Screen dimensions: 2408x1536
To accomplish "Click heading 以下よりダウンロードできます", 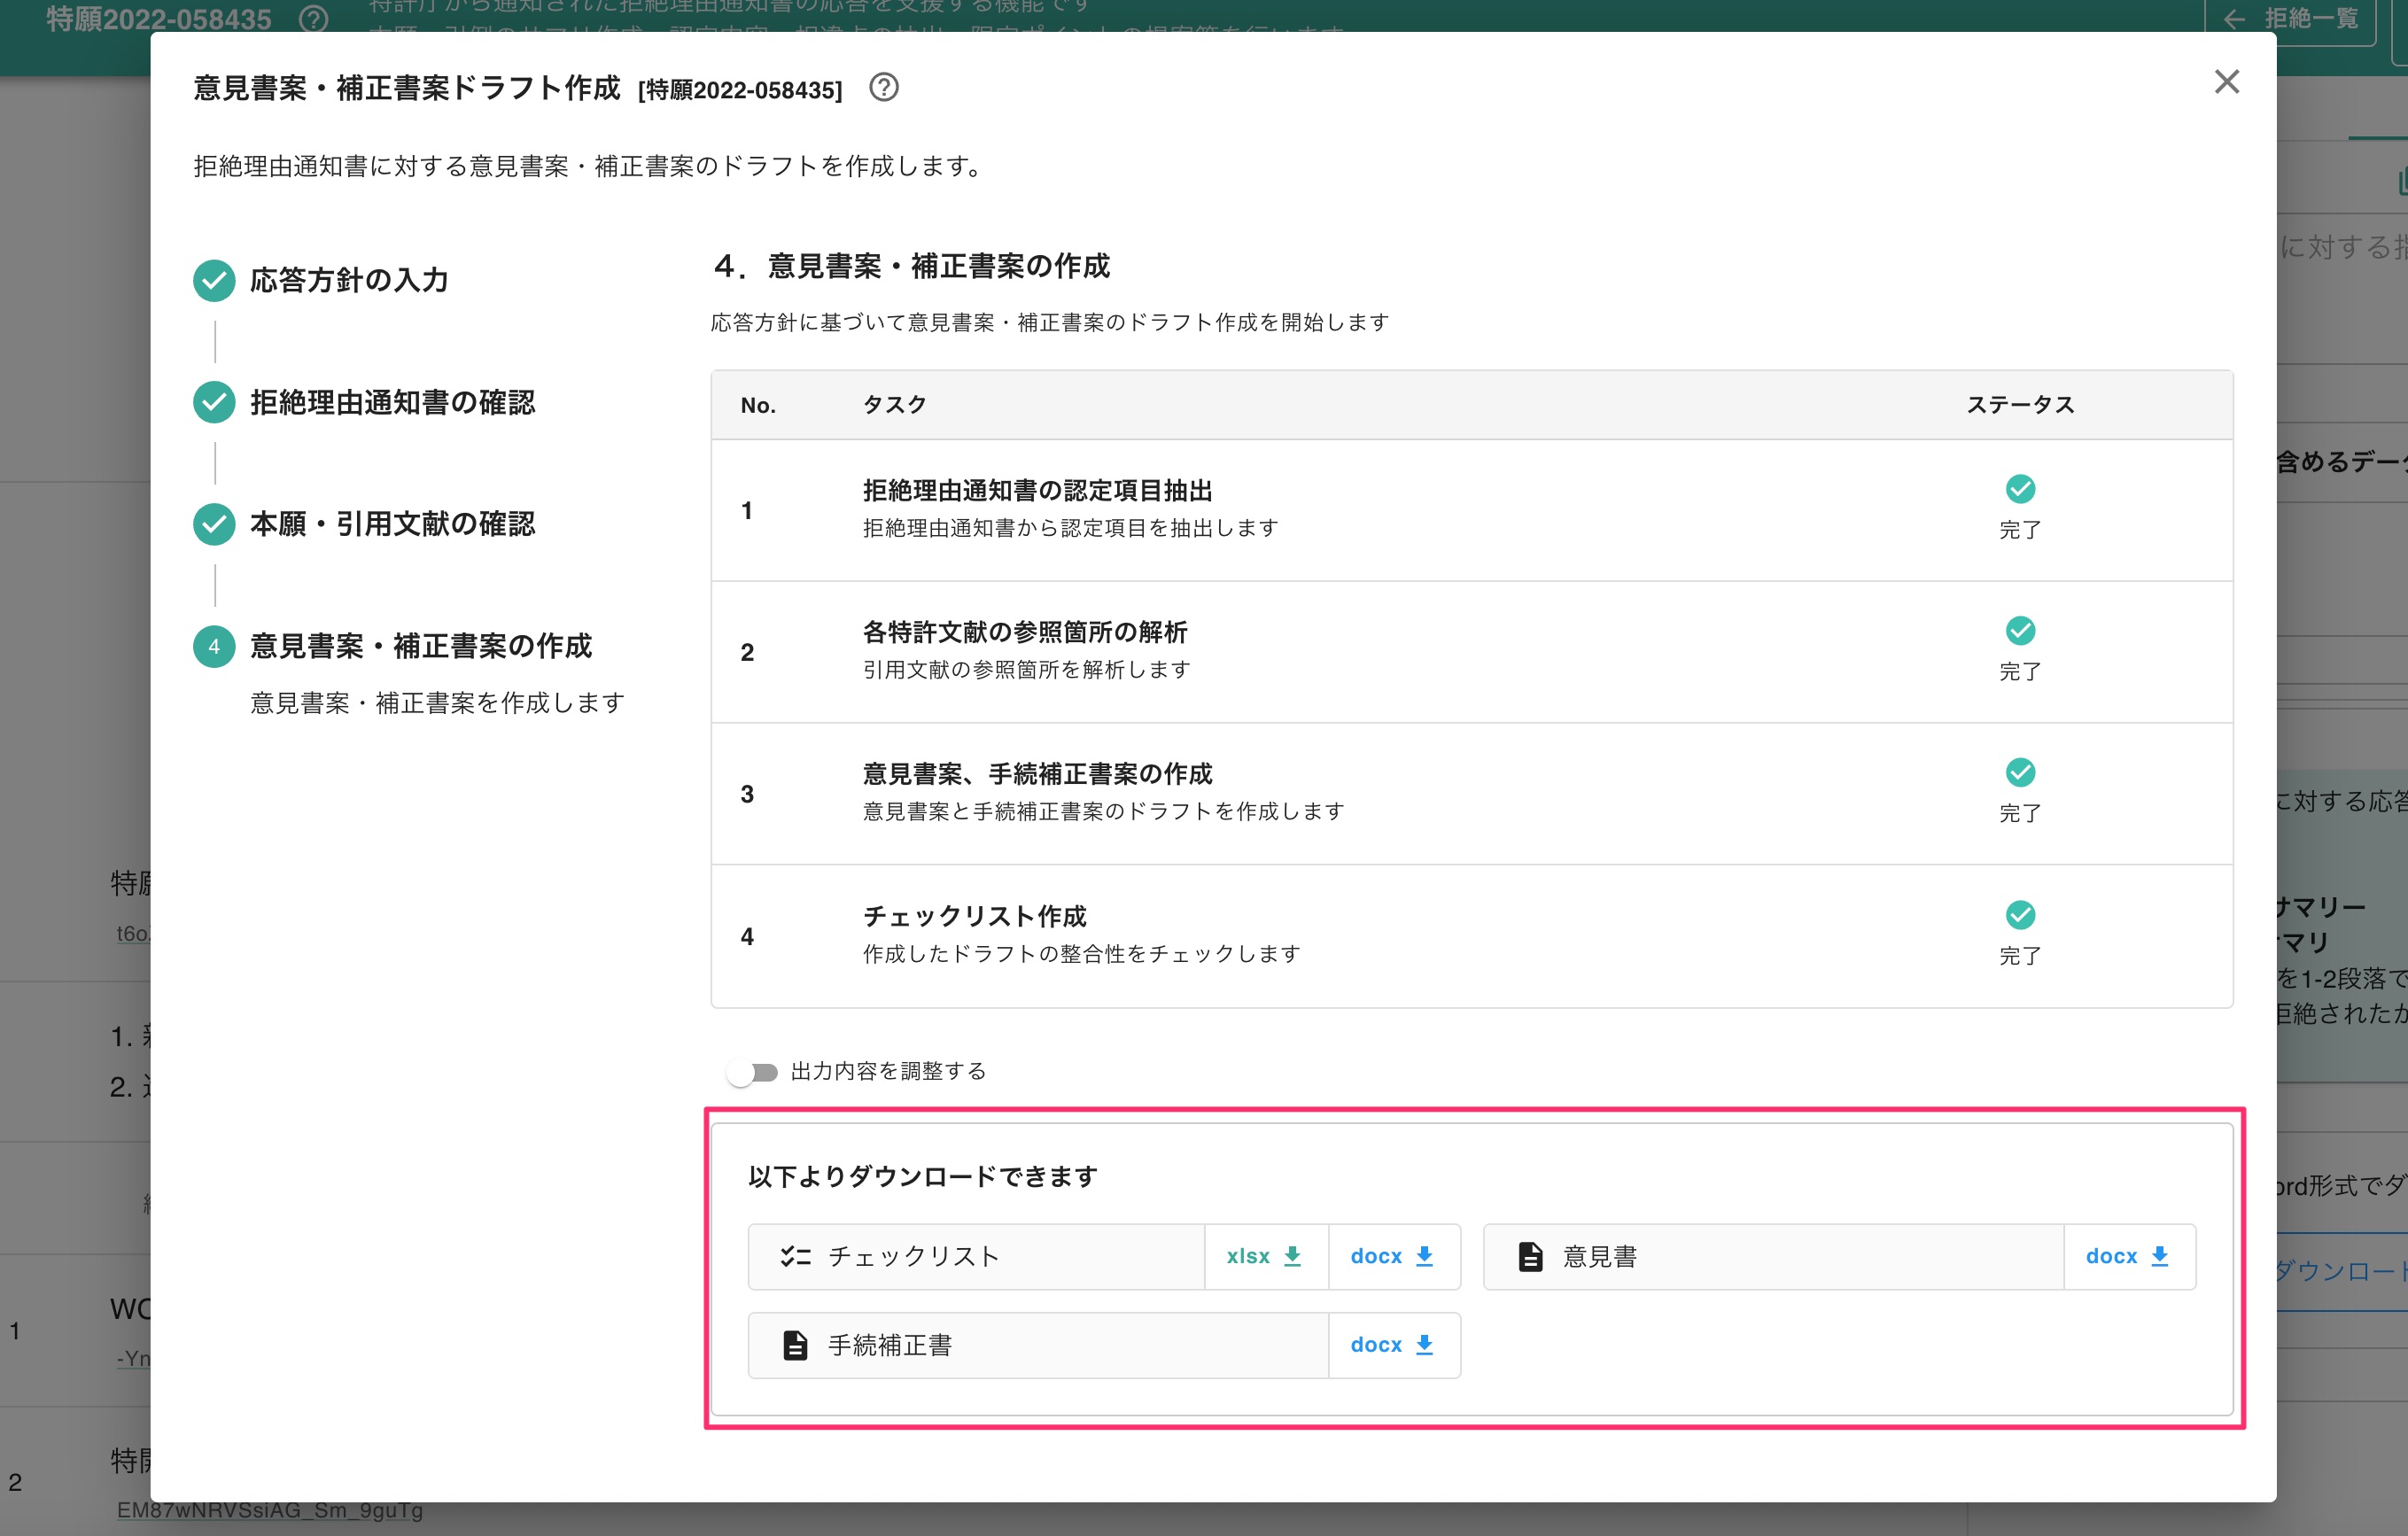I will (923, 1177).
